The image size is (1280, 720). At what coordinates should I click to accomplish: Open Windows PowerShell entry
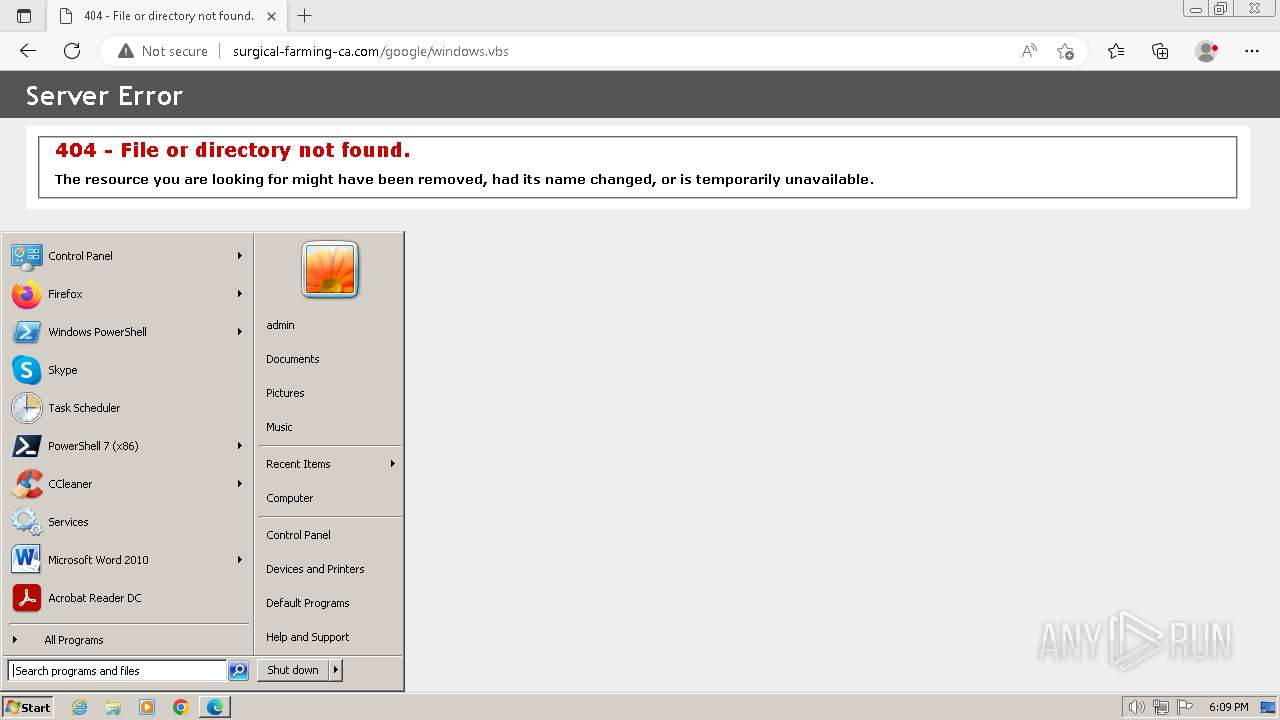[127, 332]
